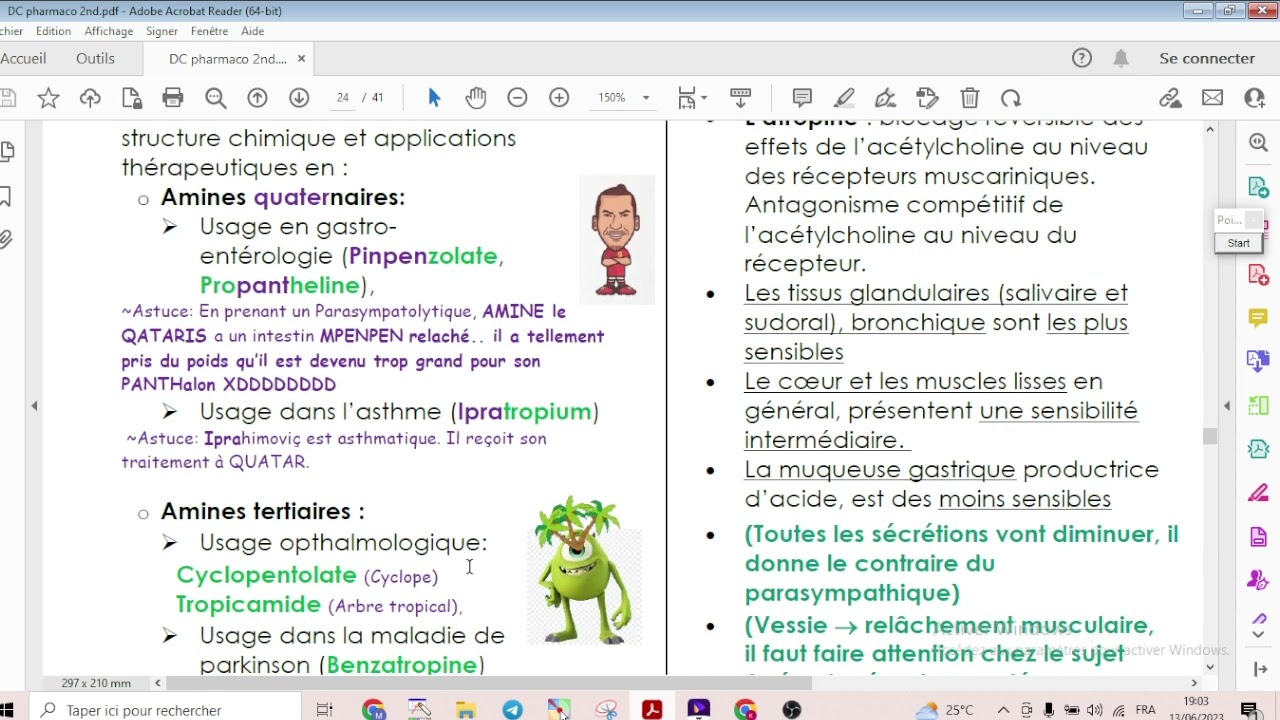Close the DC pharmaco 2nd document tab
Screen dimensions: 1280x720
pos(301,59)
